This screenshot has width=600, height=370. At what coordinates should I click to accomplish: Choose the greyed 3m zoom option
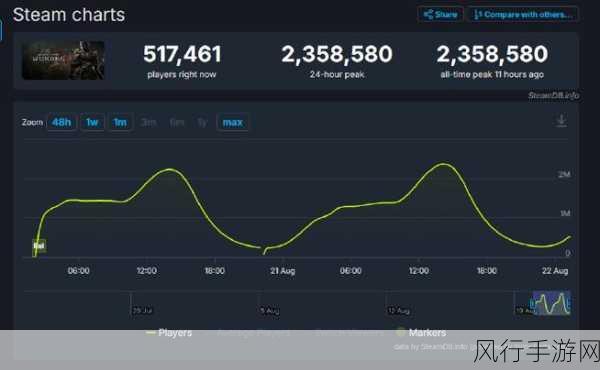148,122
